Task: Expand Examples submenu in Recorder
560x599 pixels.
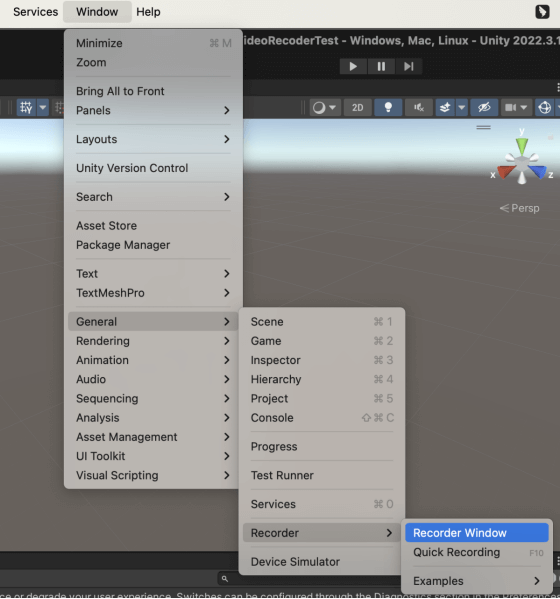Action: pyautogui.click(x=477, y=581)
